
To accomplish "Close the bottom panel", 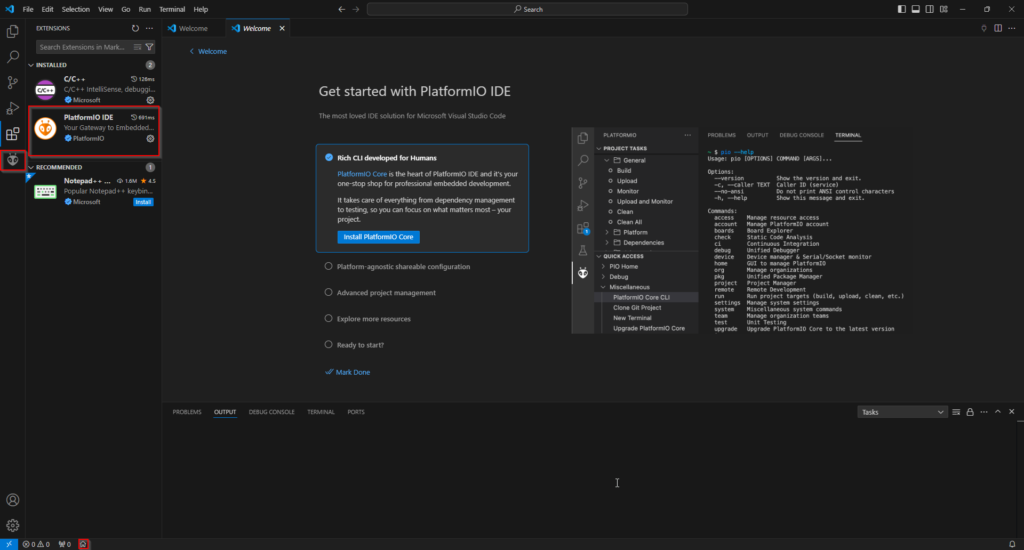I will pos(1012,412).
